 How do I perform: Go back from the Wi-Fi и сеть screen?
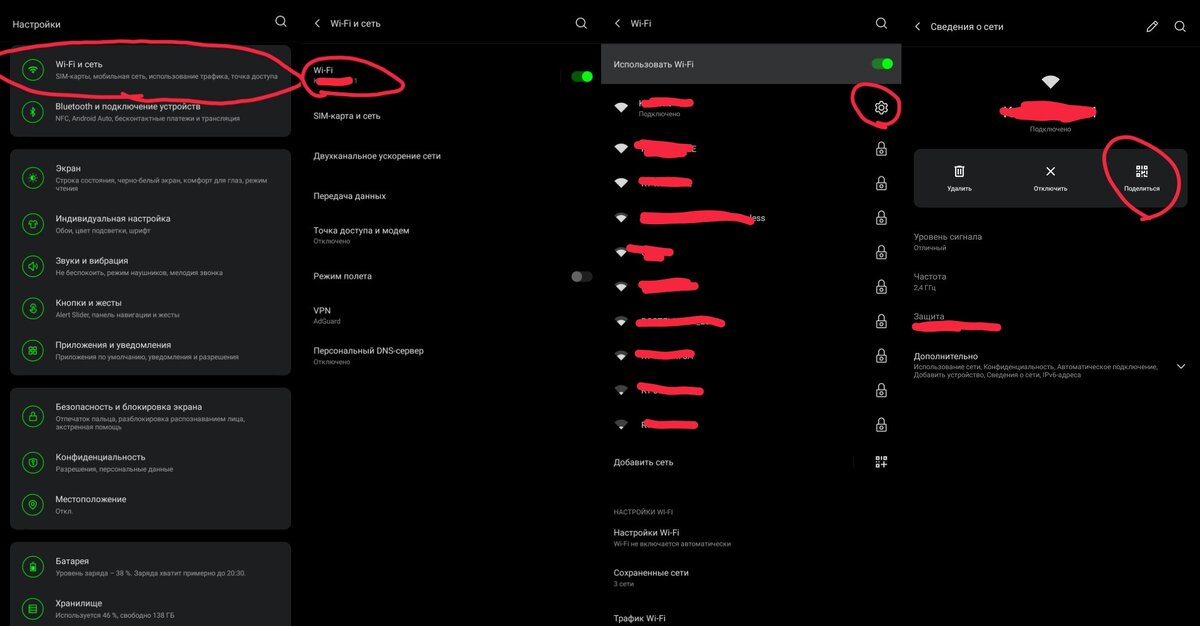pos(317,23)
